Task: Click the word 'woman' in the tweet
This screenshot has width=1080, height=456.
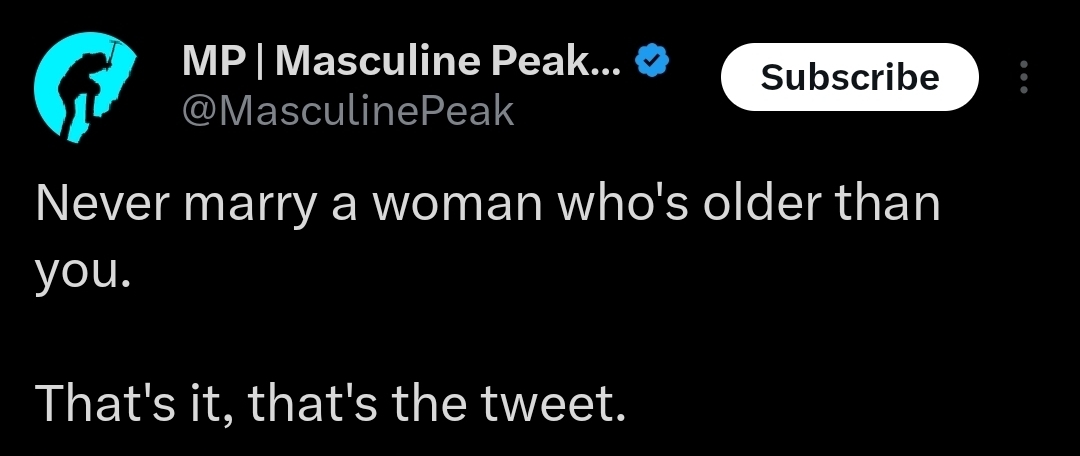Action: click(457, 206)
